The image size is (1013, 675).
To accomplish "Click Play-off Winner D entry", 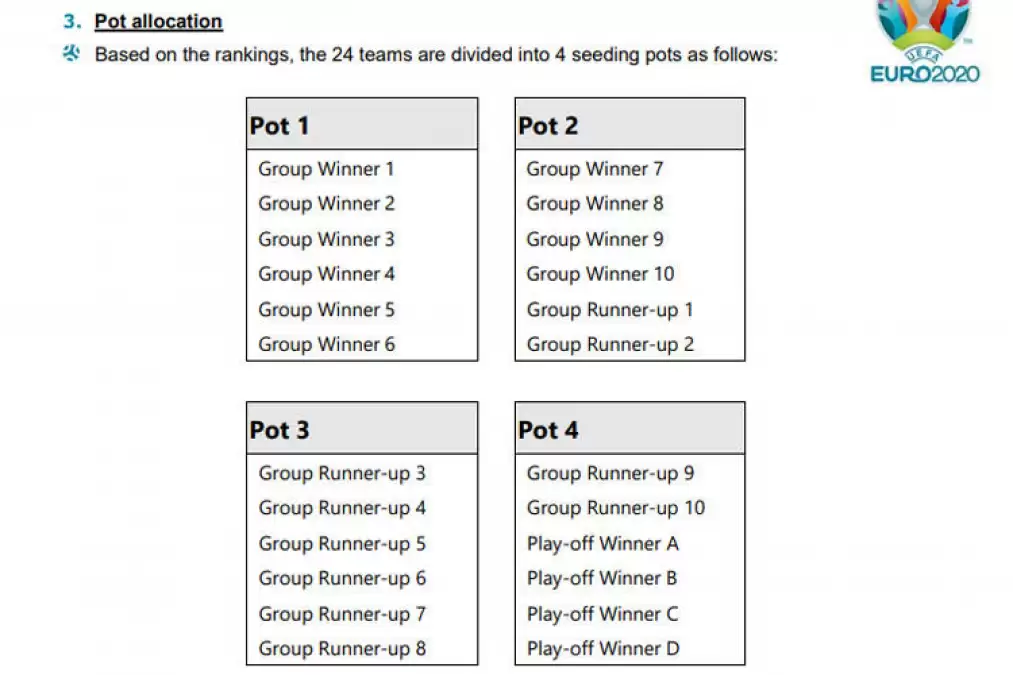I will [603, 648].
